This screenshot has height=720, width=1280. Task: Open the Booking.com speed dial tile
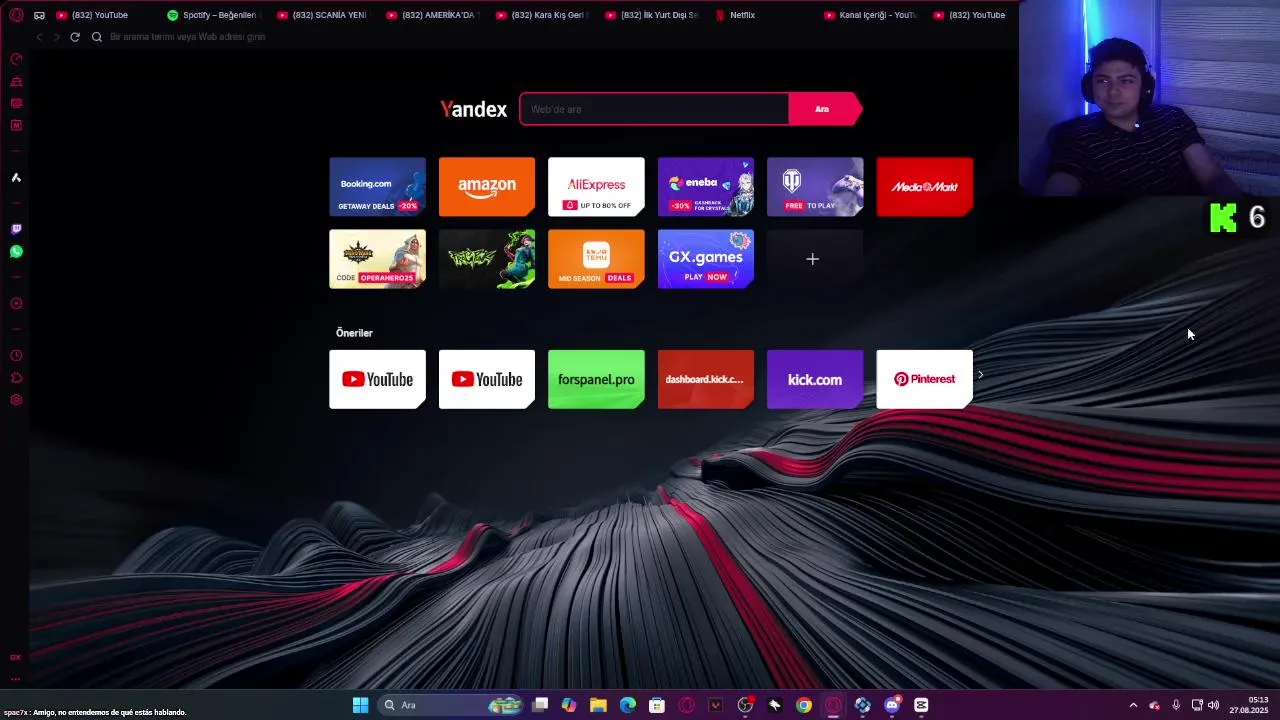pyautogui.click(x=377, y=187)
